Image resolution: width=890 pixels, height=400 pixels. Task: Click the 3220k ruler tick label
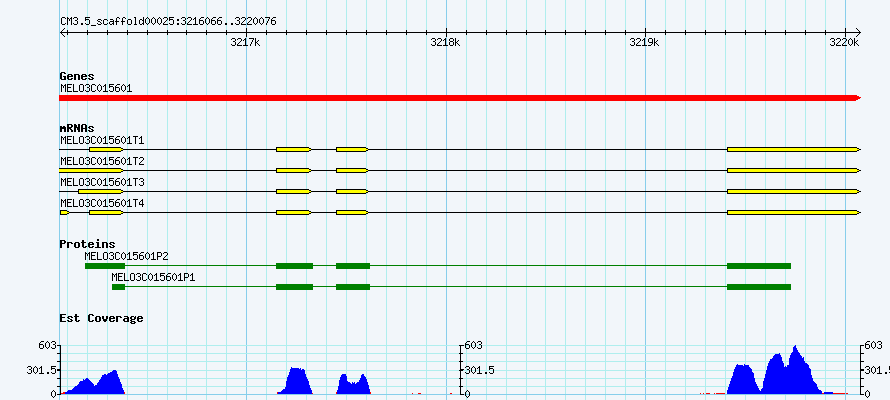845,42
